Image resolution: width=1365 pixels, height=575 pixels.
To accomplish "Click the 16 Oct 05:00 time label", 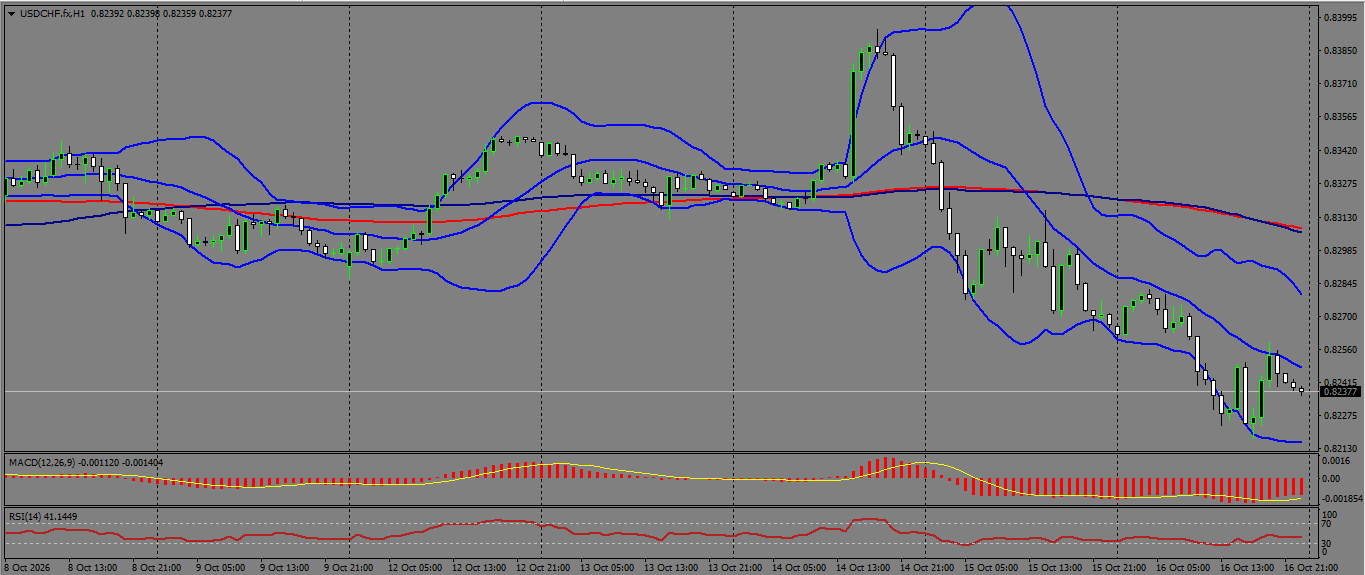I will (1183, 567).
